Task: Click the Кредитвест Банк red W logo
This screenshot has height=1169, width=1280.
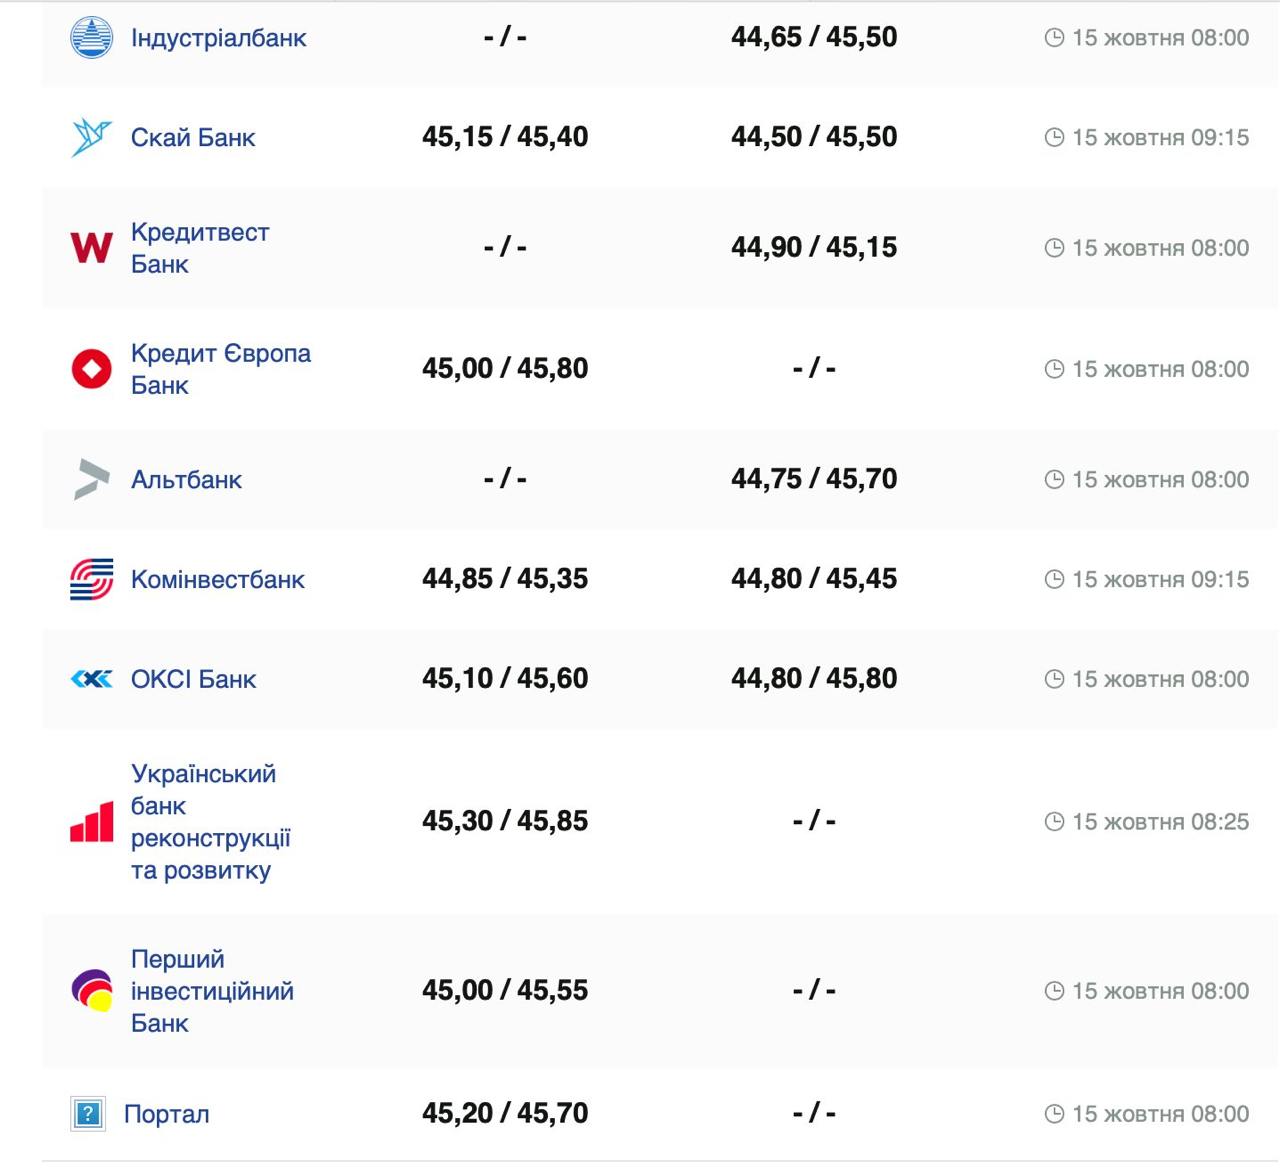Action: pos(91,247)
